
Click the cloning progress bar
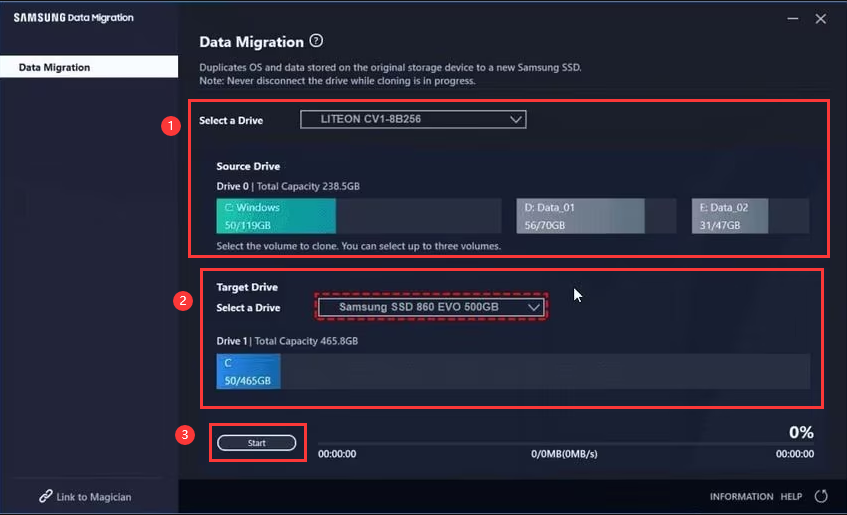coord(566,444)
